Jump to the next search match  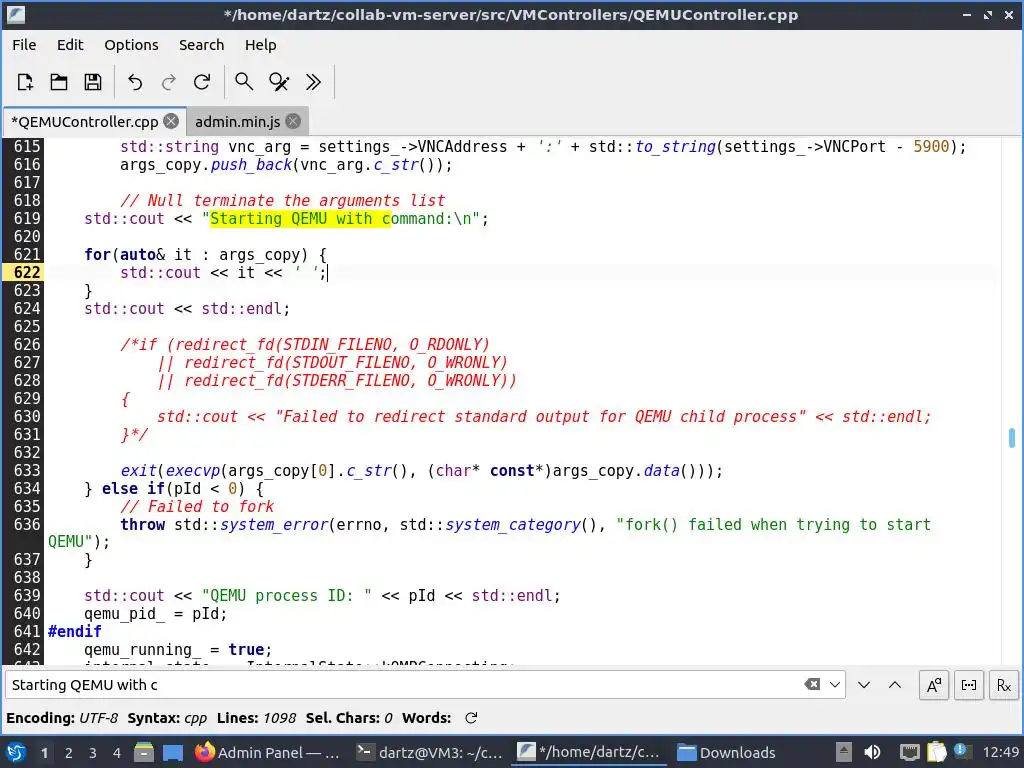864,685
